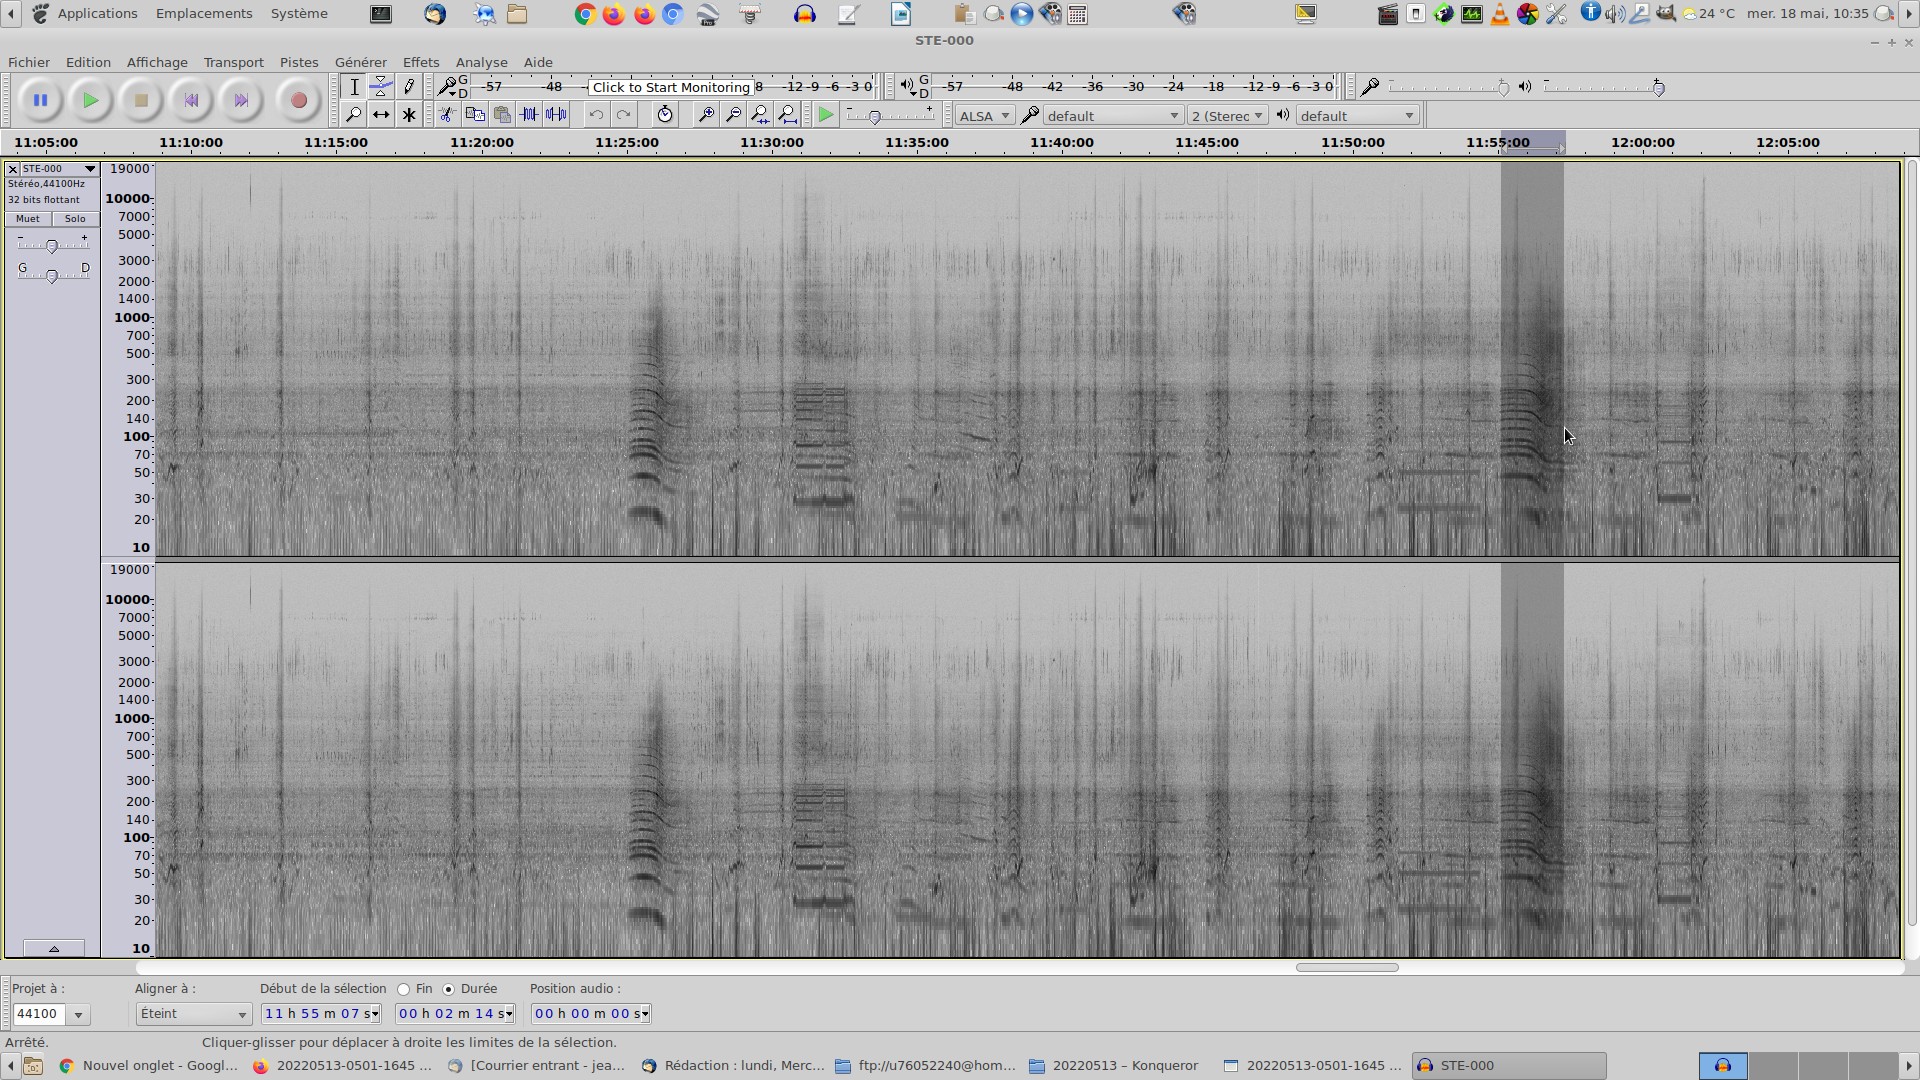
Task: Click the Pause playback button
Action: click(40, 100)
